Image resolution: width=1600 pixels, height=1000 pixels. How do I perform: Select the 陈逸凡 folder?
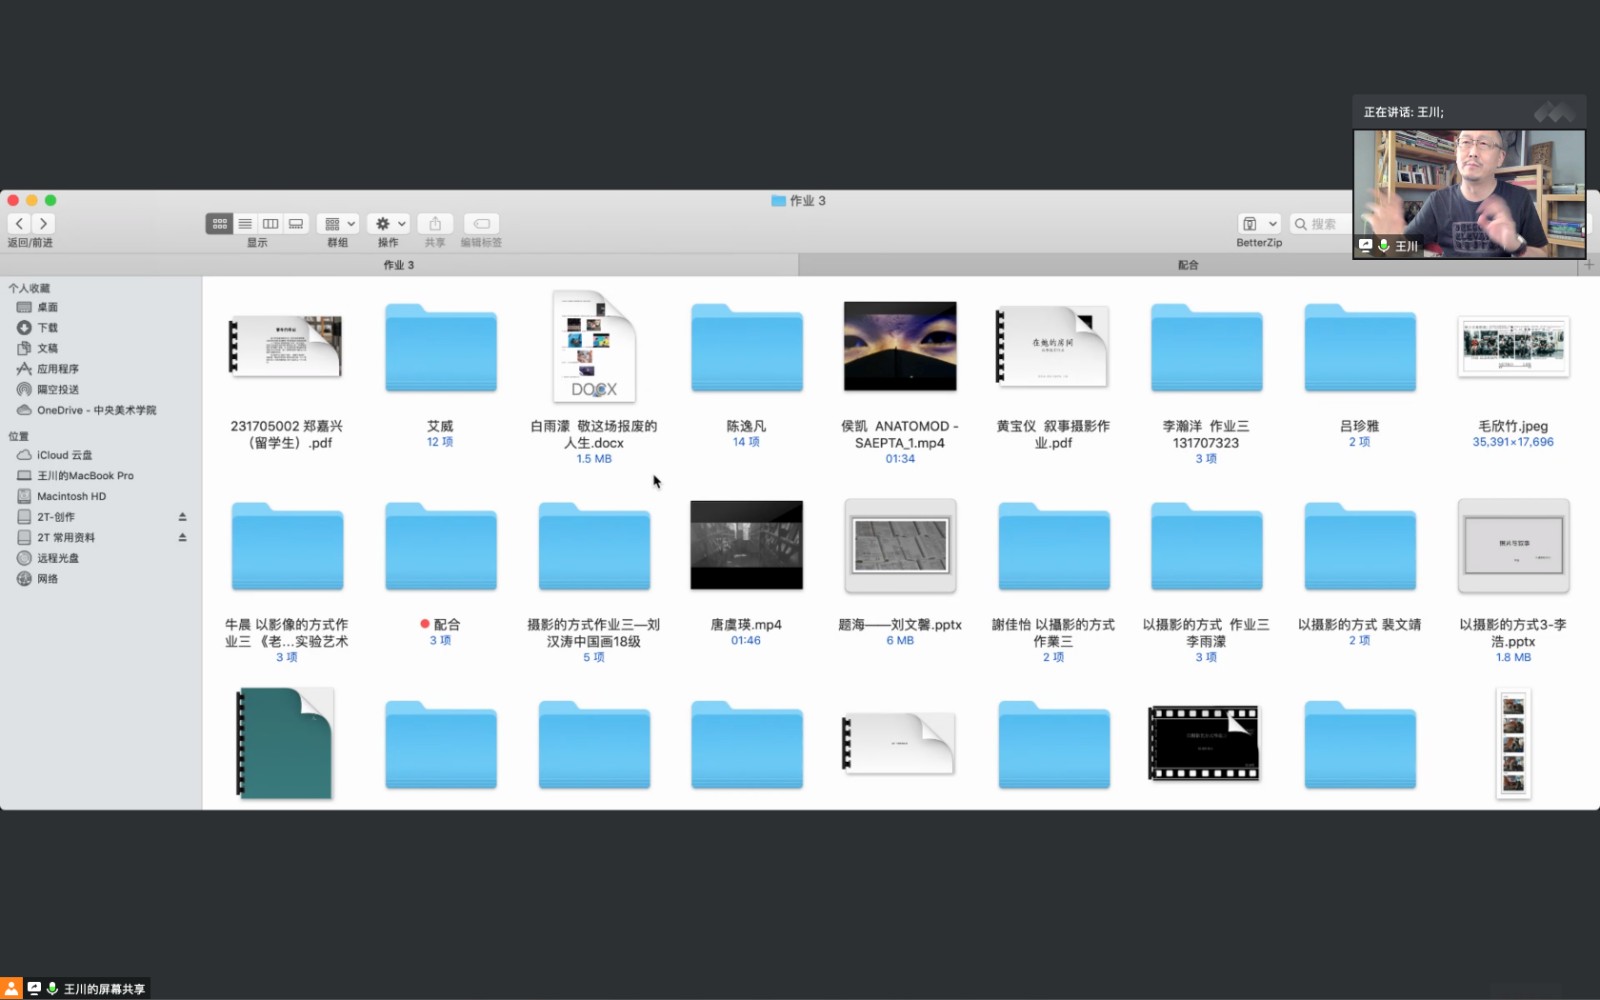[747, 347]
